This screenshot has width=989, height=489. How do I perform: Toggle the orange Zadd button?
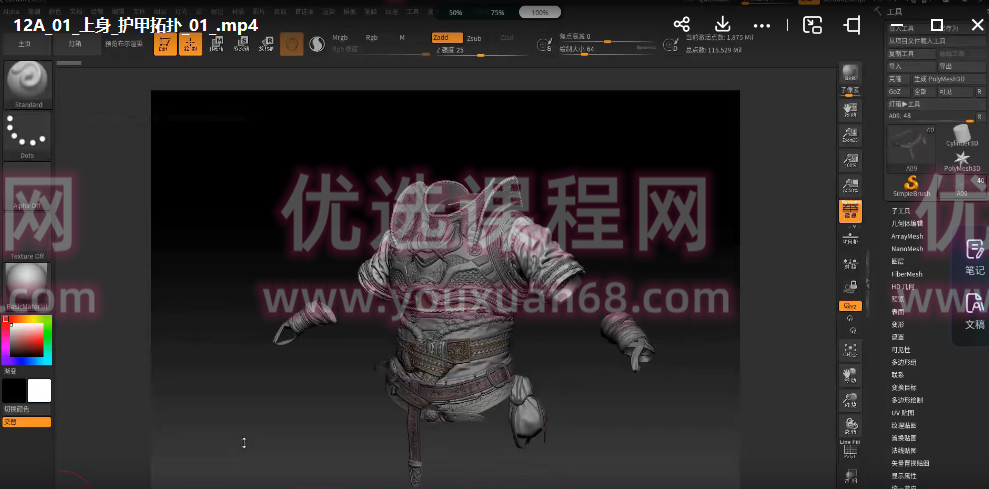pos(447,38)
